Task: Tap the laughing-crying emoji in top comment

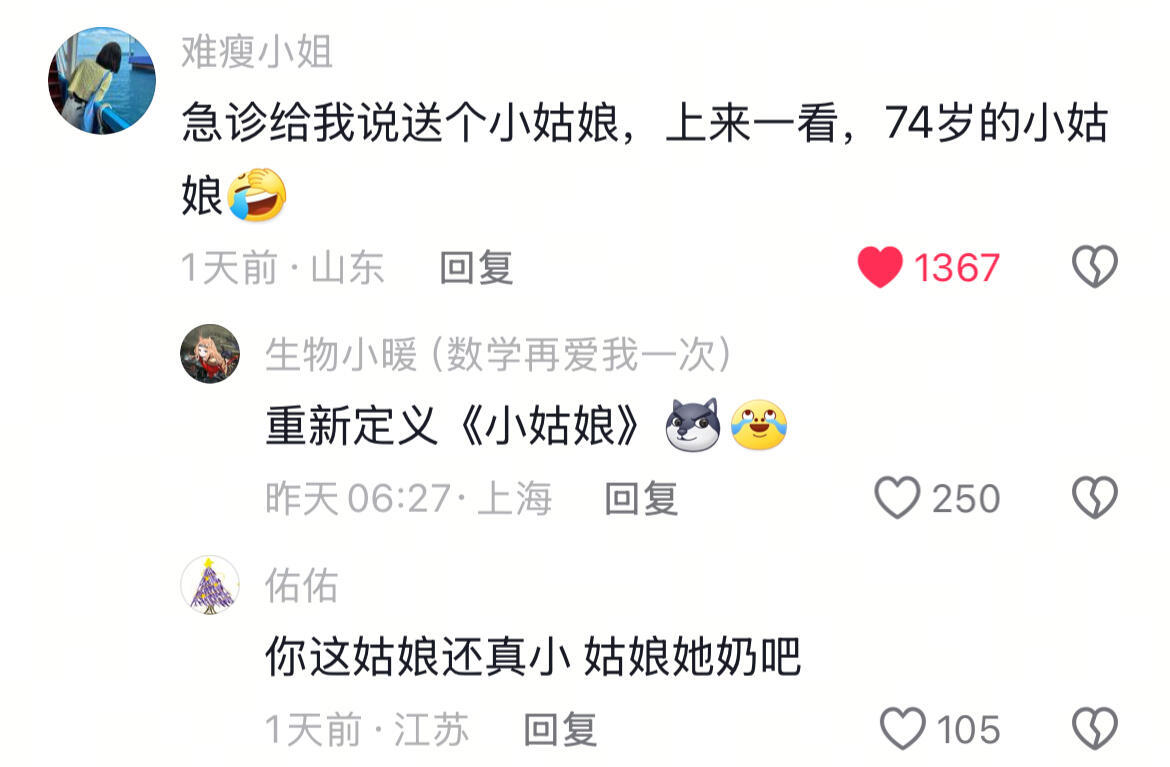Action: coord(257,195)
